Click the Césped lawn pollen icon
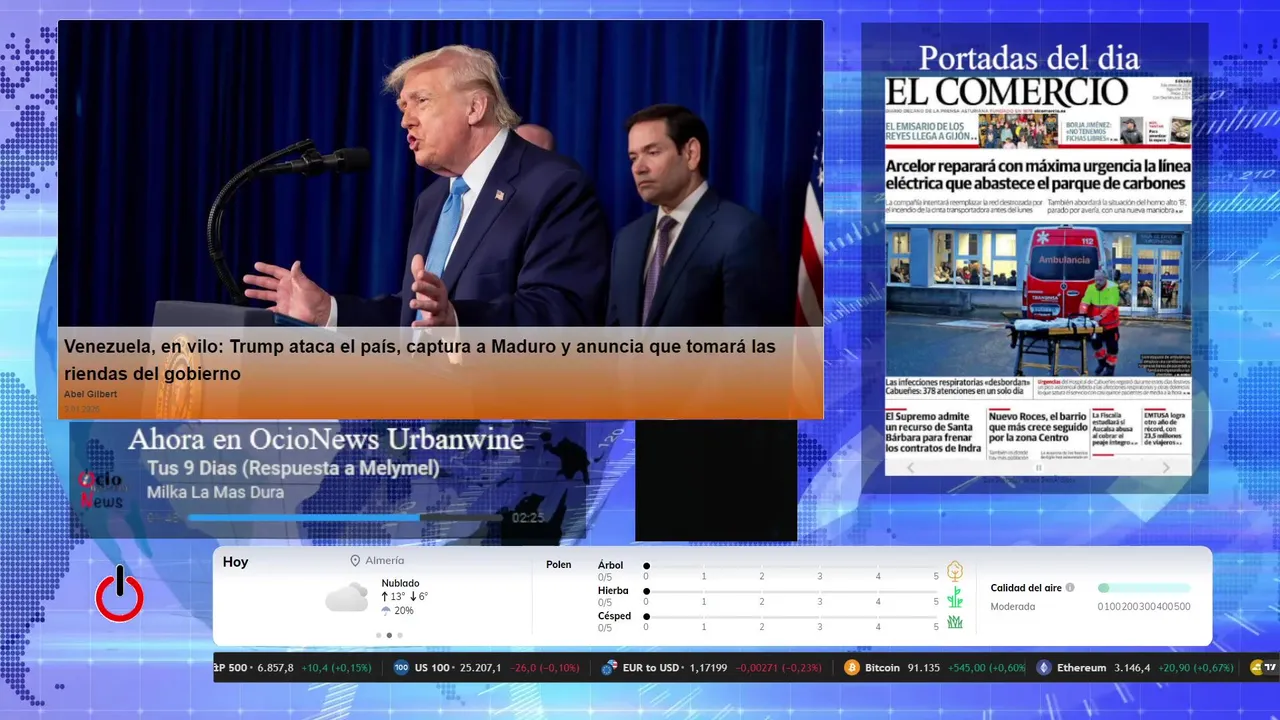1280x720 pixels. pyautogui.click(x=955, y=622)
